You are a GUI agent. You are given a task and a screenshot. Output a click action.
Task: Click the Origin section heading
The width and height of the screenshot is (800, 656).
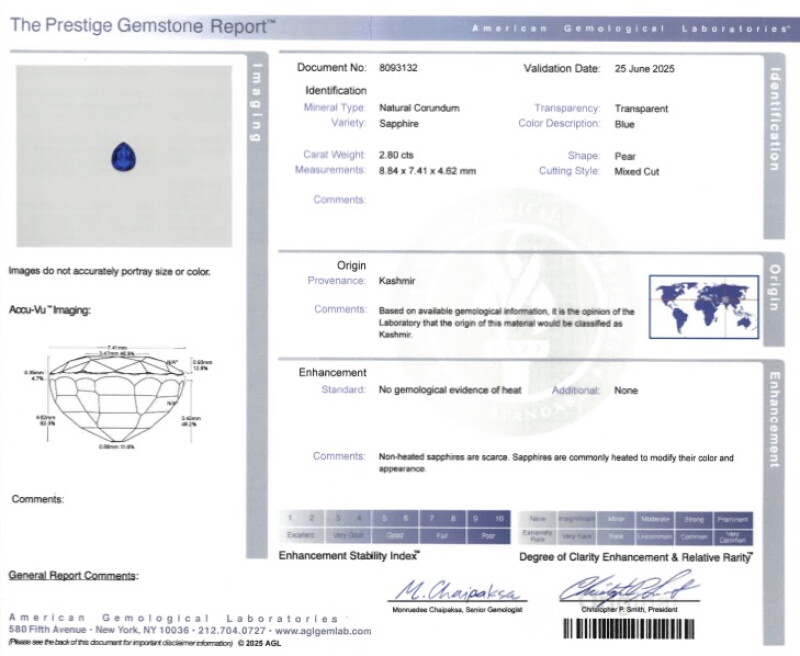[x=351, y=266]
